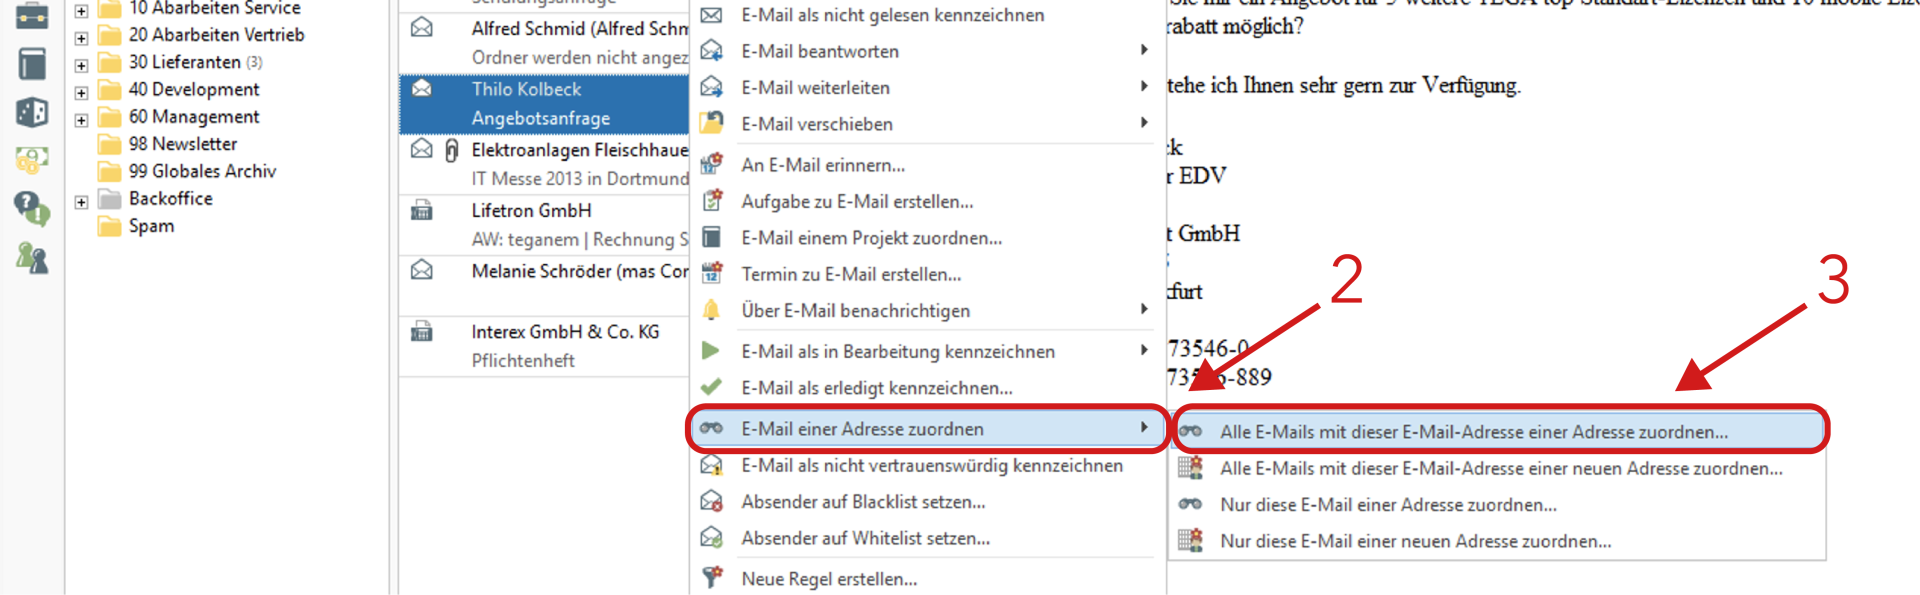Open E-Mail verschieben submenu
Screen dimensions: 1920x595
tap(926, 124)
